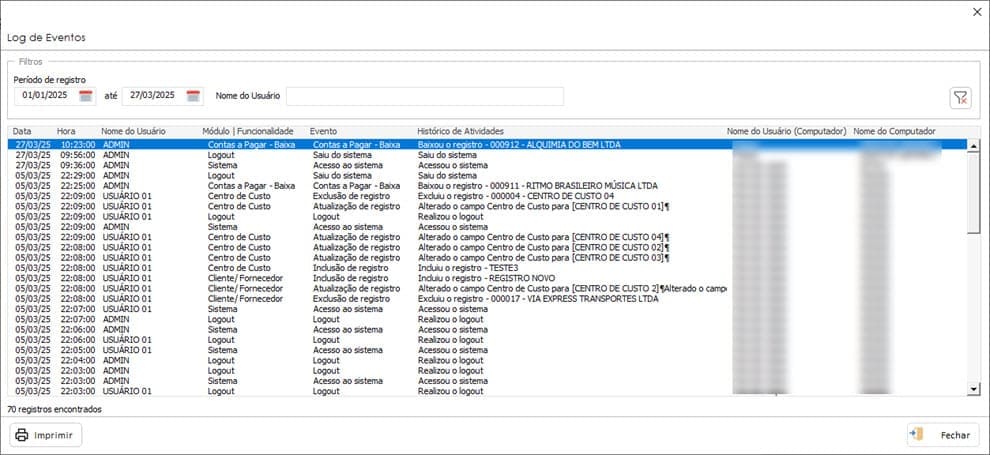Click the vertical scrollbar thumb
Image resolution: width=990 pixels, height=455 pixels.
[974, 192]
